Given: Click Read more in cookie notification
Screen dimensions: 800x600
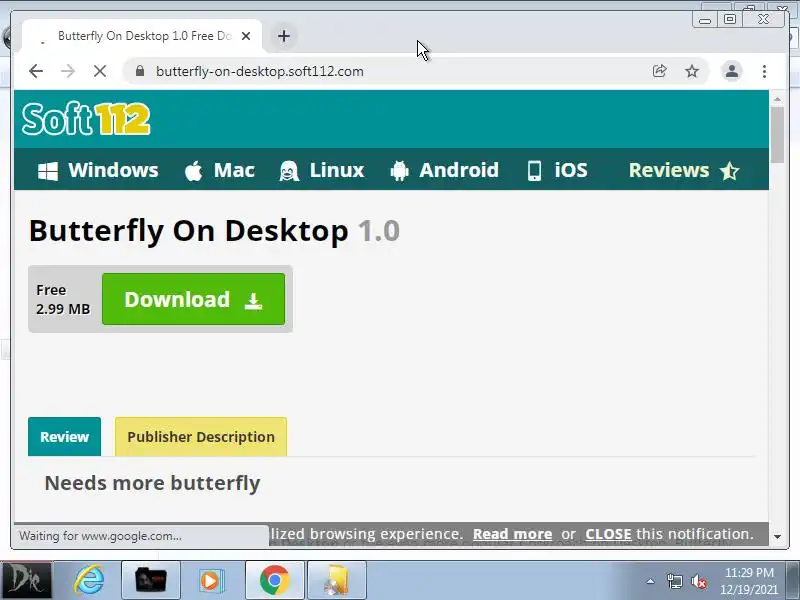Looking at the screenshot, I should click(512, 534).
